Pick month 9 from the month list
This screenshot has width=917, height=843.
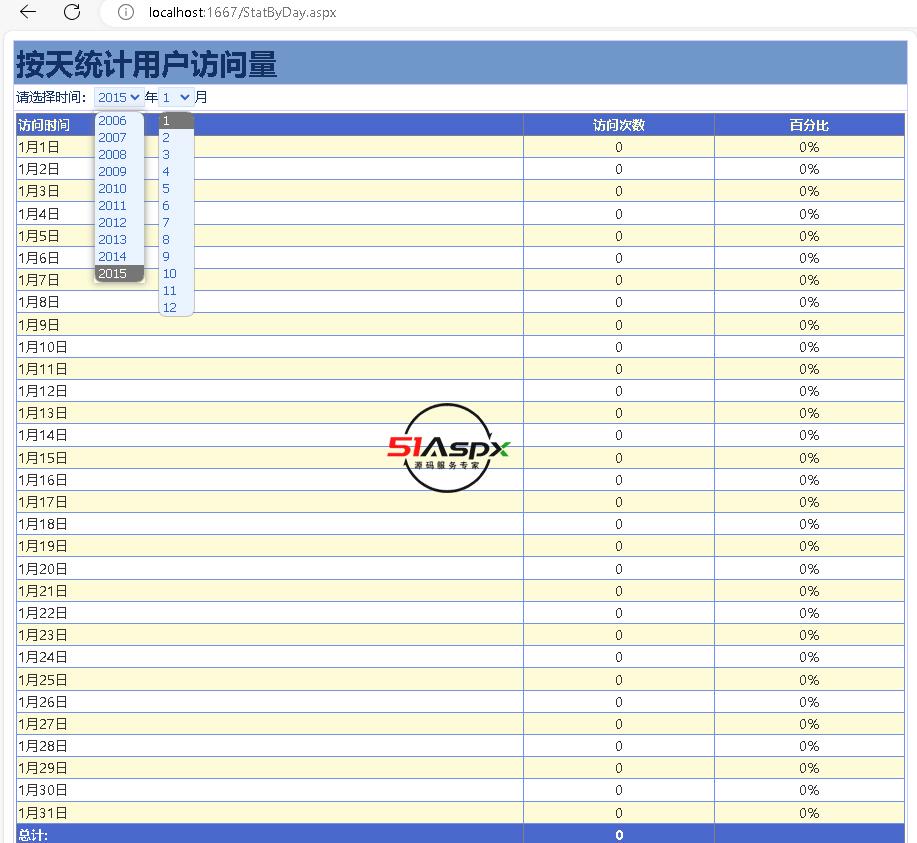(167, 257)
